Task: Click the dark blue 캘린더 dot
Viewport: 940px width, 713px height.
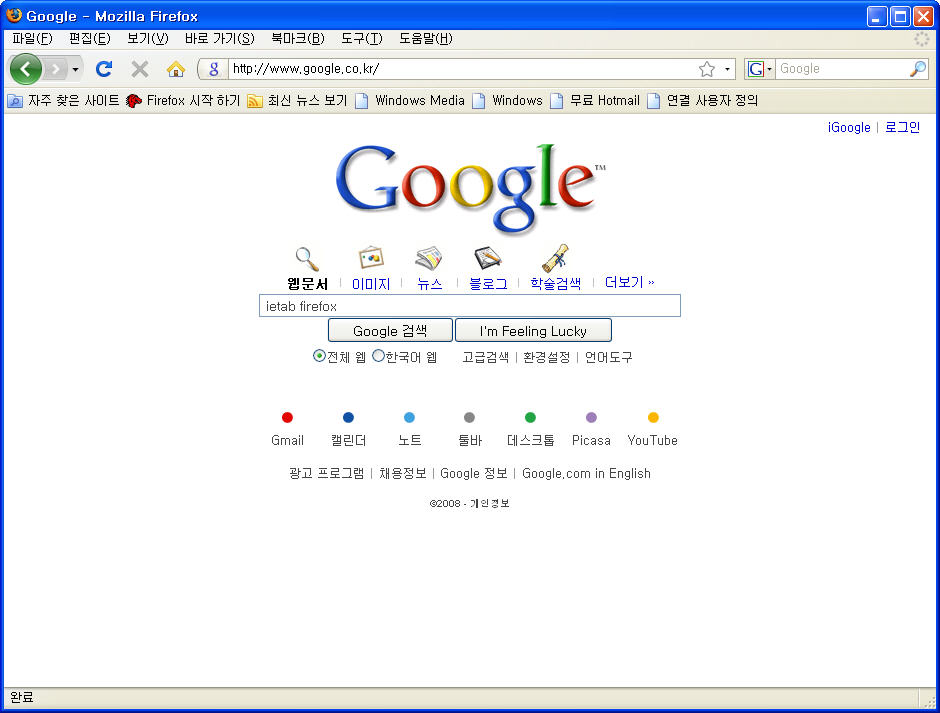Action: 348,417
